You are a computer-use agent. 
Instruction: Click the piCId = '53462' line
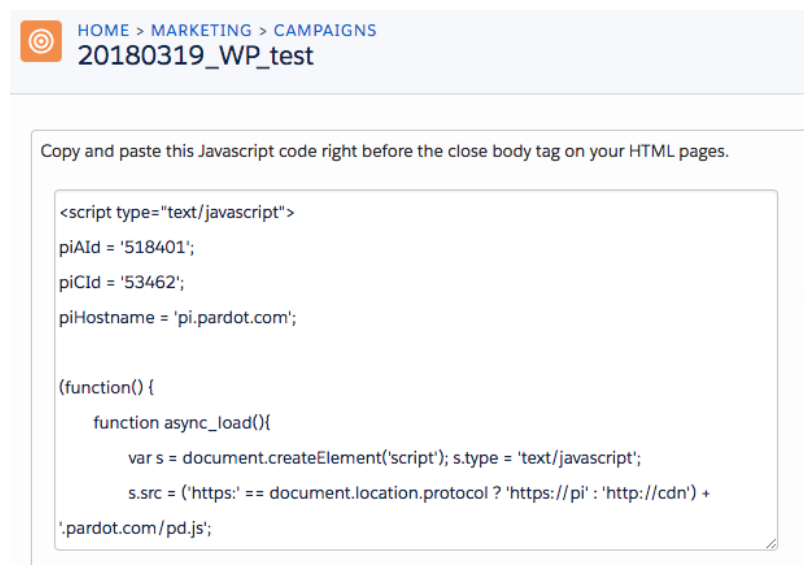pyautogui.click(x=122, y=282)
